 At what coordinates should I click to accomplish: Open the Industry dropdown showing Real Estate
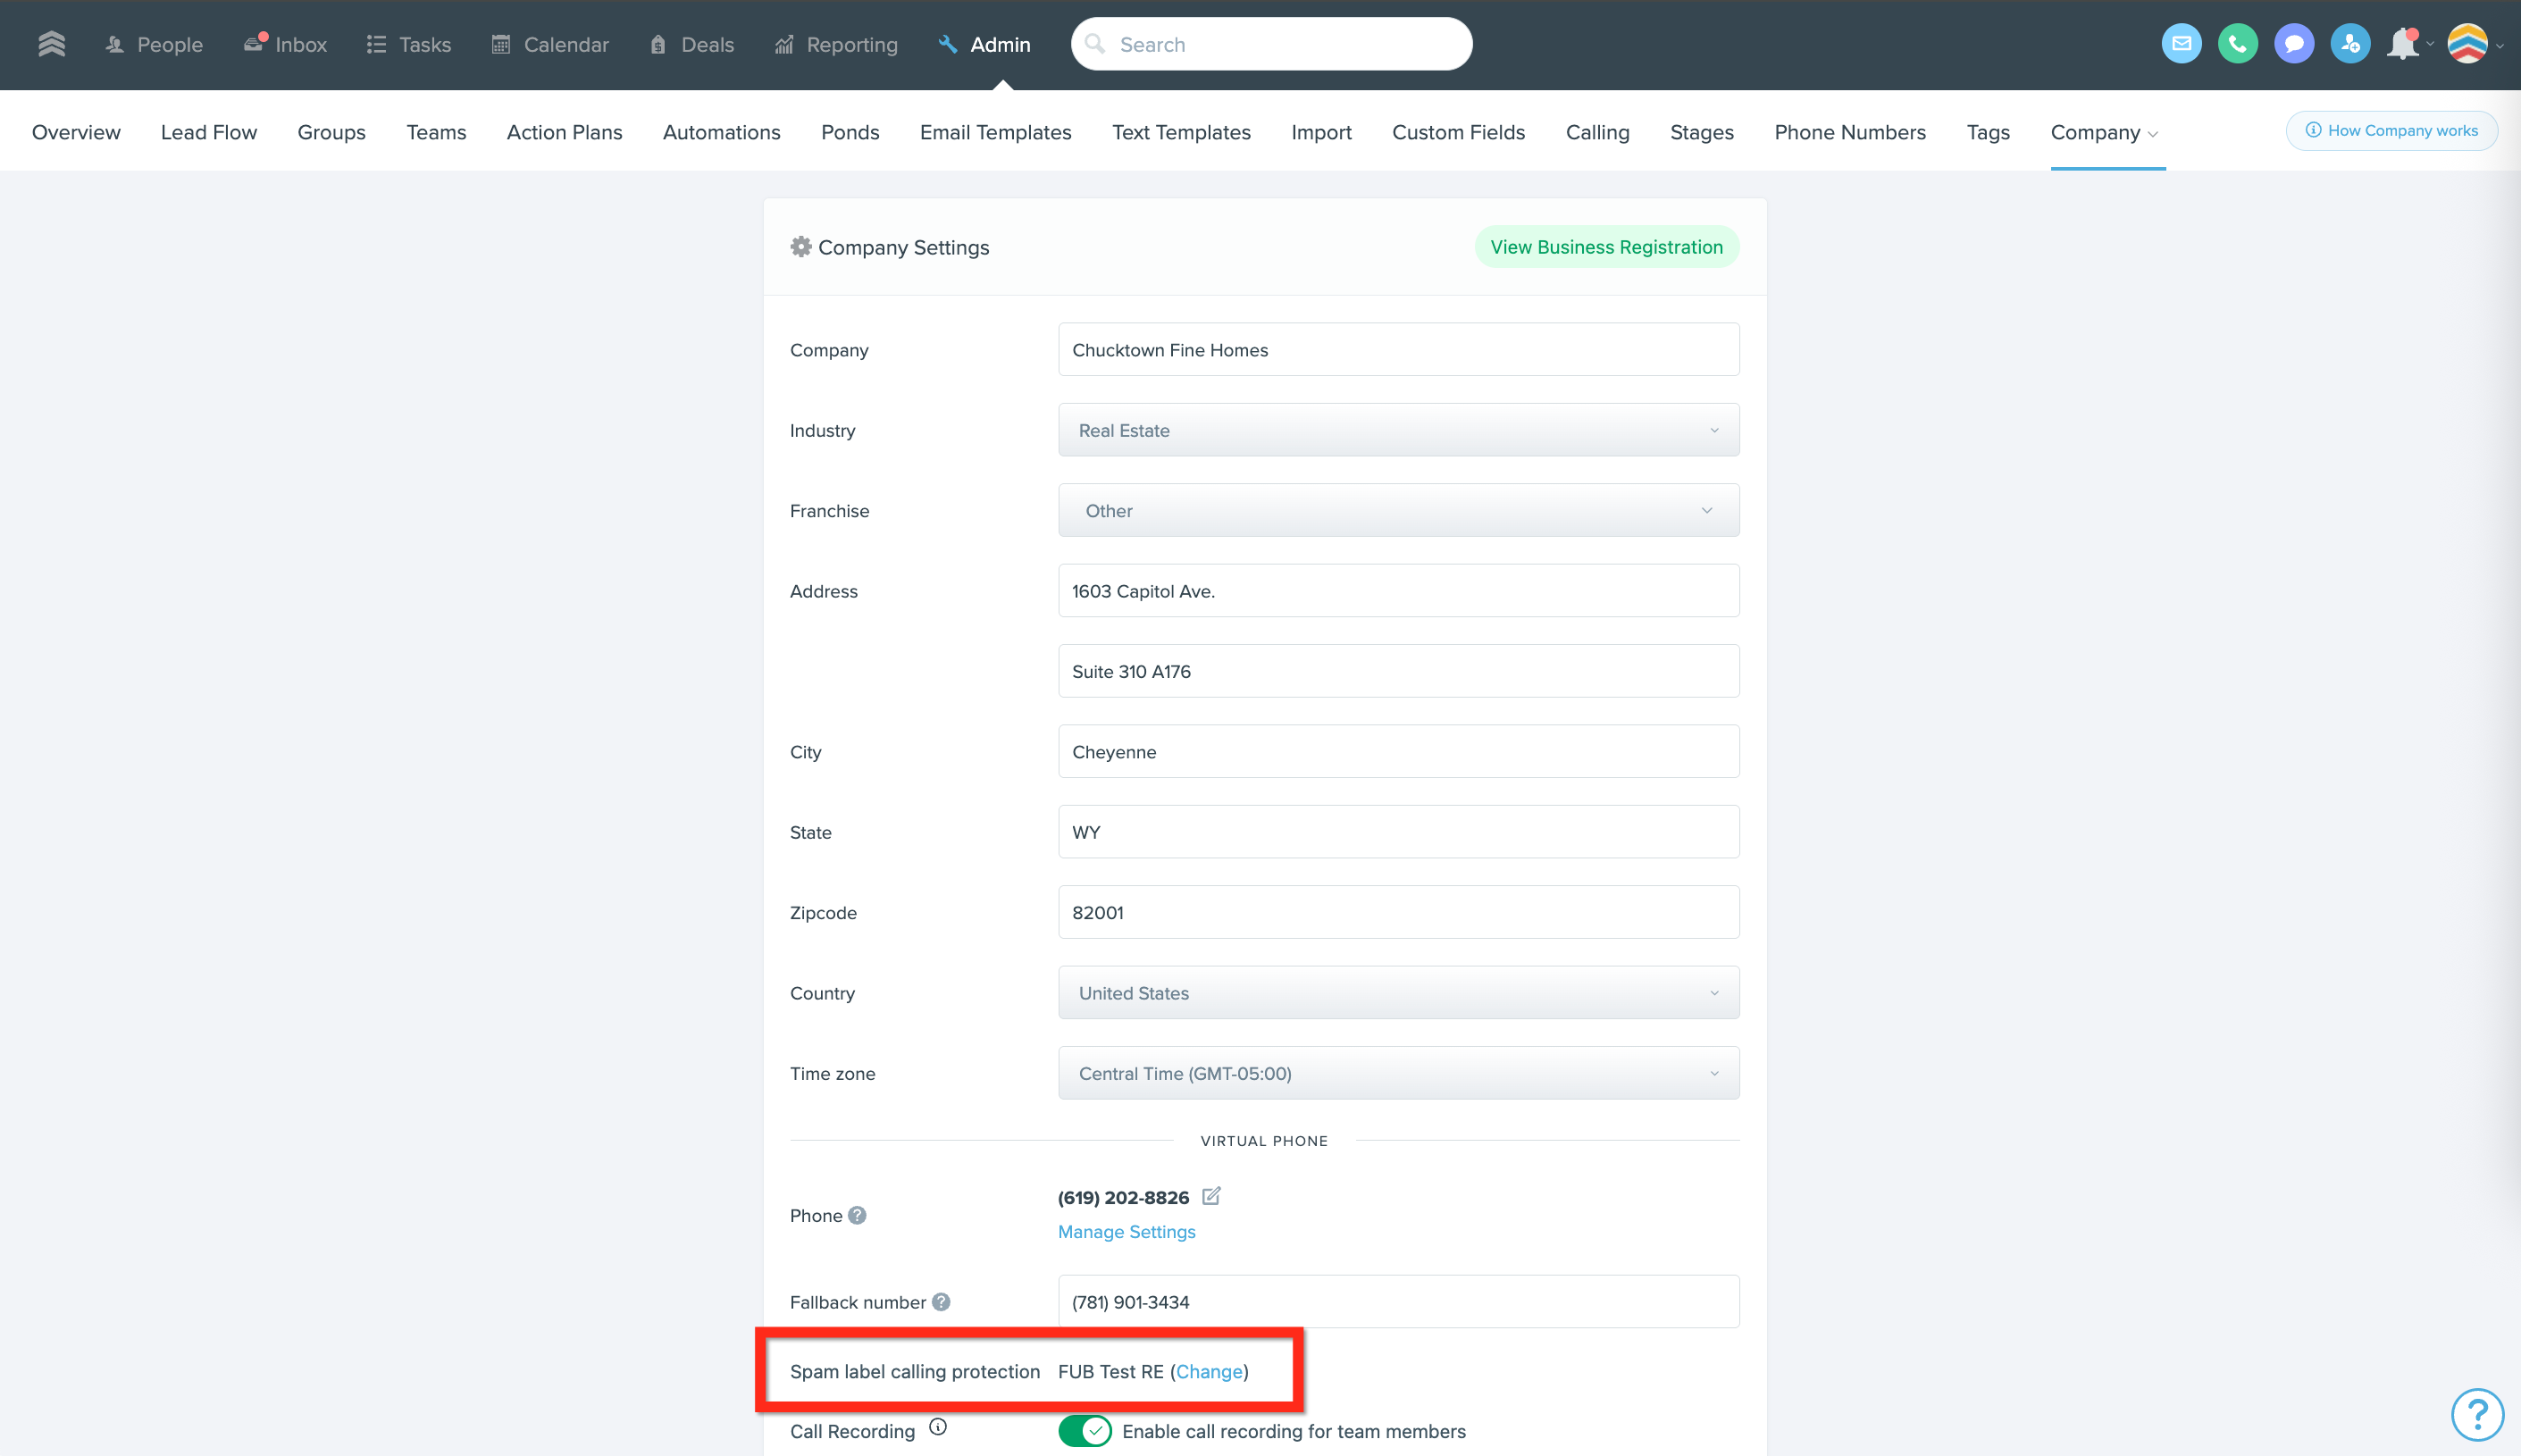[x=1397, y=429]
